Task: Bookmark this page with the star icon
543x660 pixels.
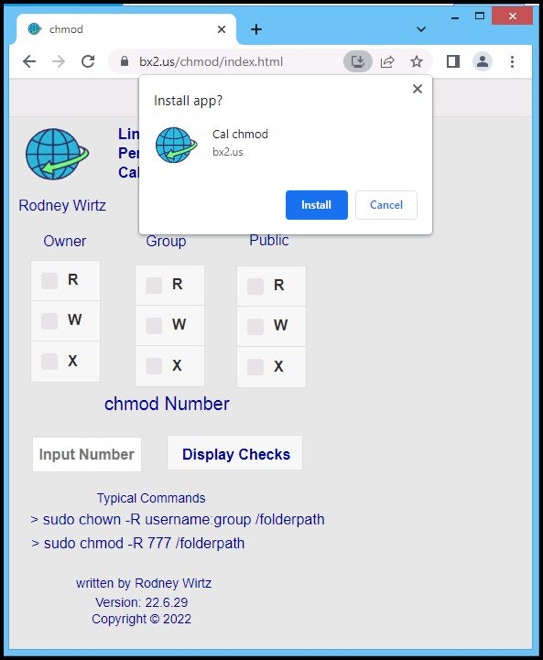Action: pyautogui.click(x=416, y=62)
